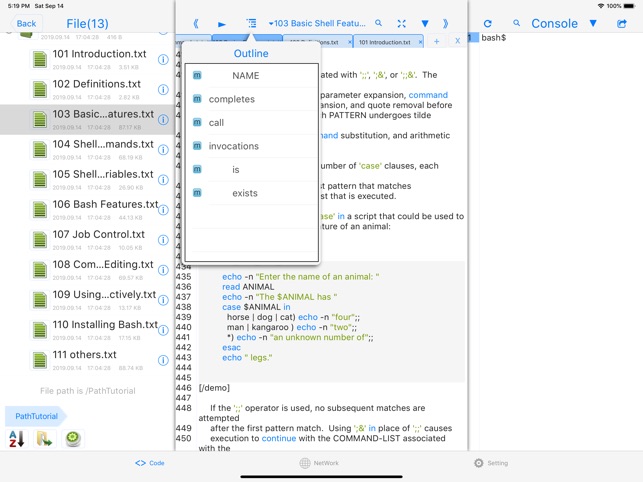Click the method icon beside invocations

197,146
